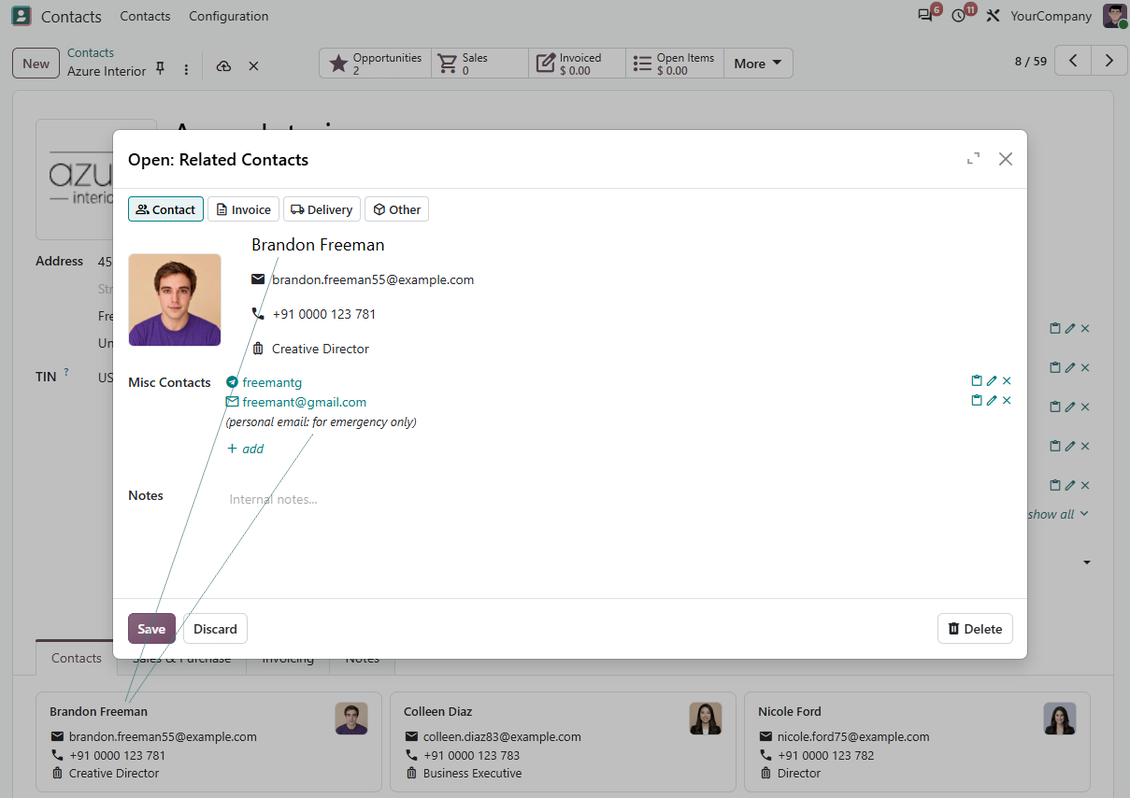
Task: Go to next record arrow
Action: 1109,61
